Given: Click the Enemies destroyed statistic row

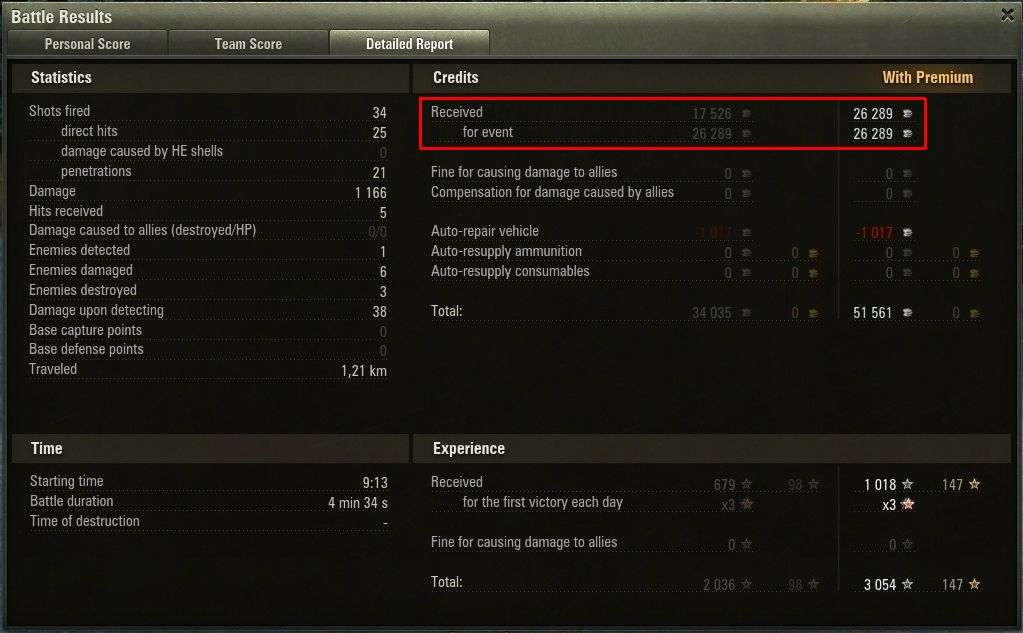Looking at the screenshot, I should coord(208,290).
